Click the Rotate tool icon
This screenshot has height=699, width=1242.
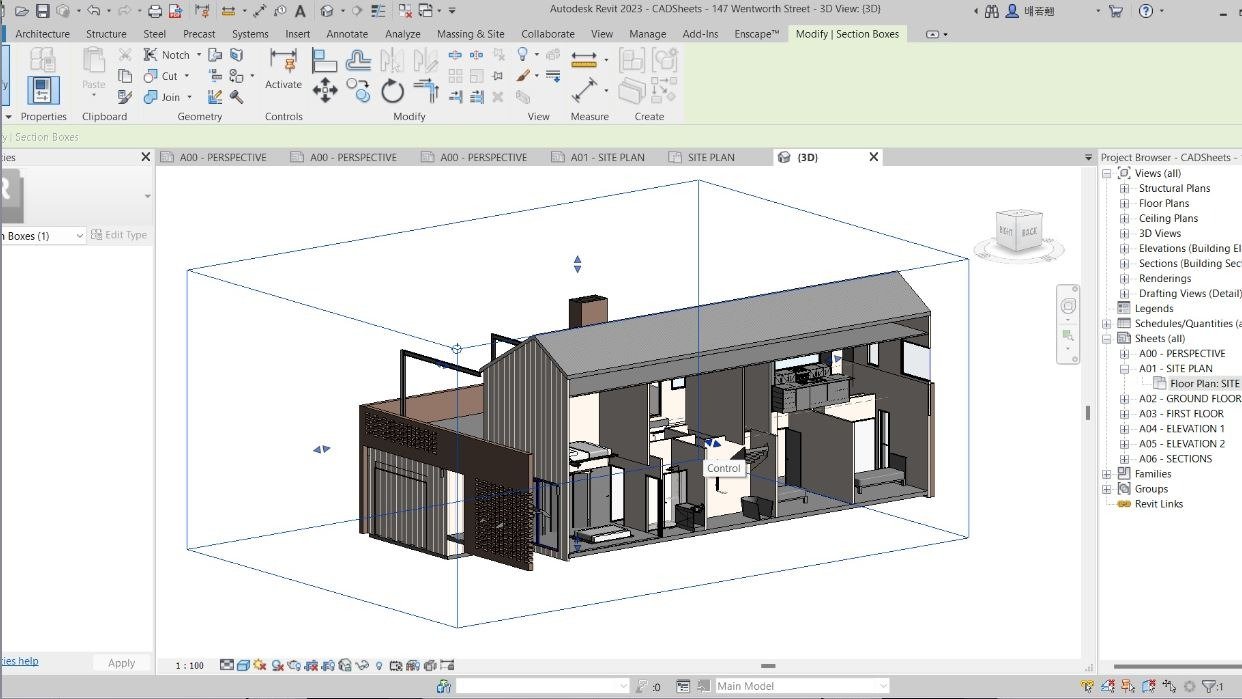coord(392,91)
